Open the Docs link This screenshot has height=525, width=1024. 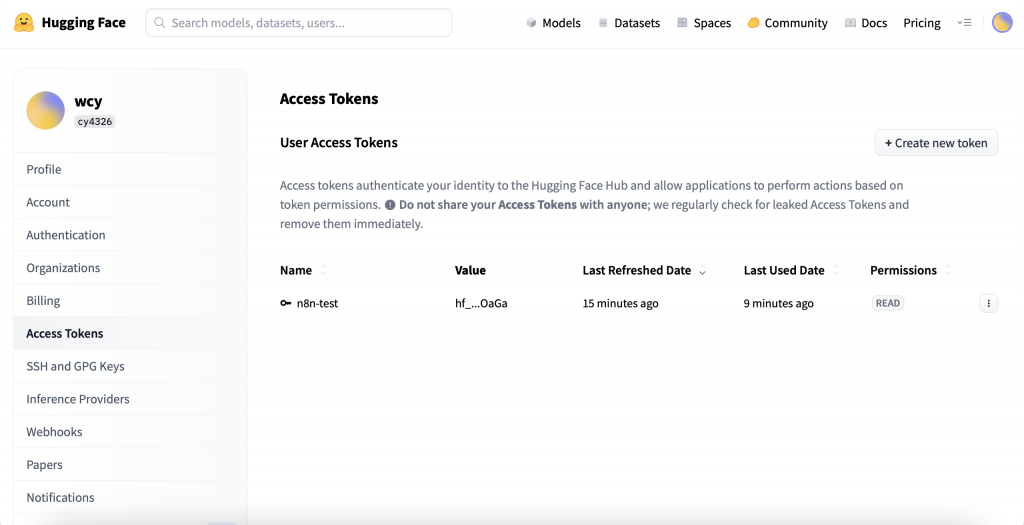[866, 23]
